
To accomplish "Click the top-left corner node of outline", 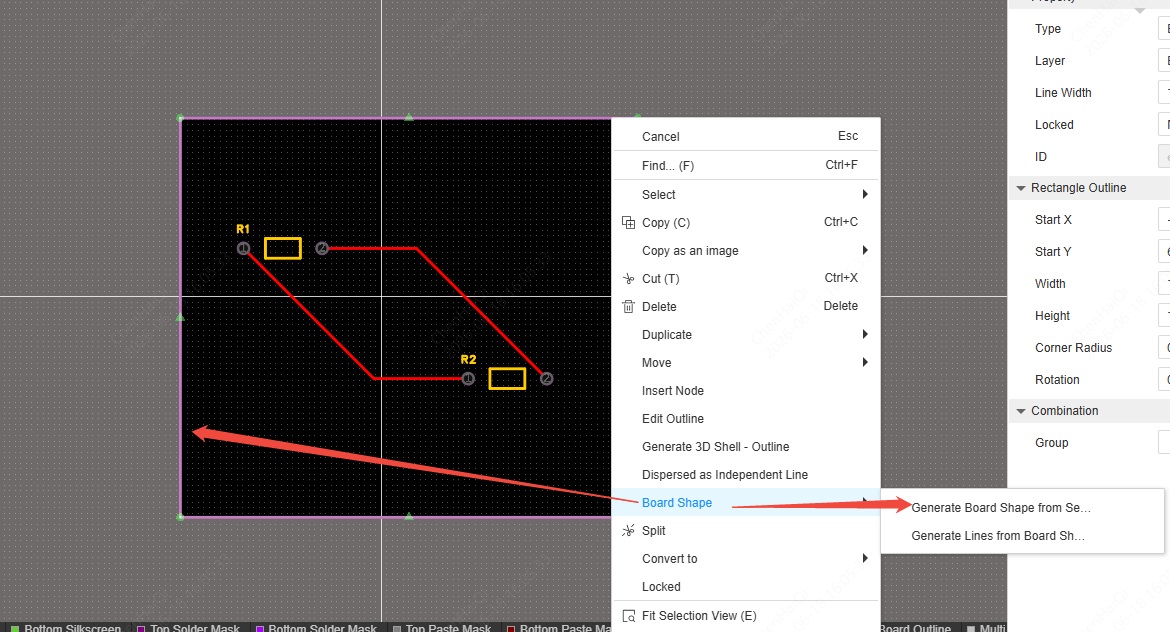I will point(180,118).
